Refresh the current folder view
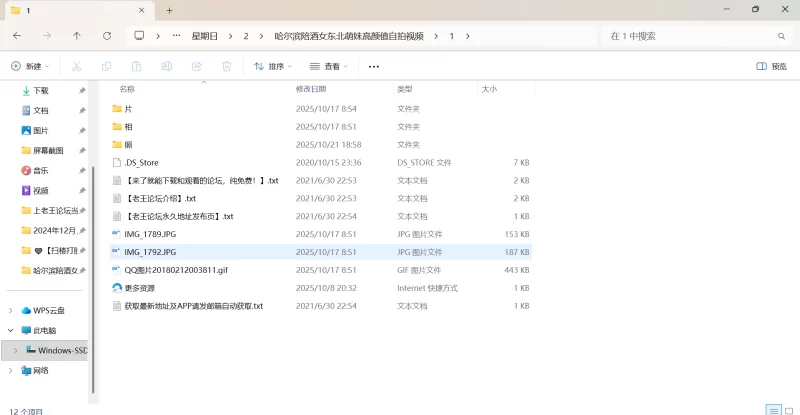800x415 pixels. 106,36
